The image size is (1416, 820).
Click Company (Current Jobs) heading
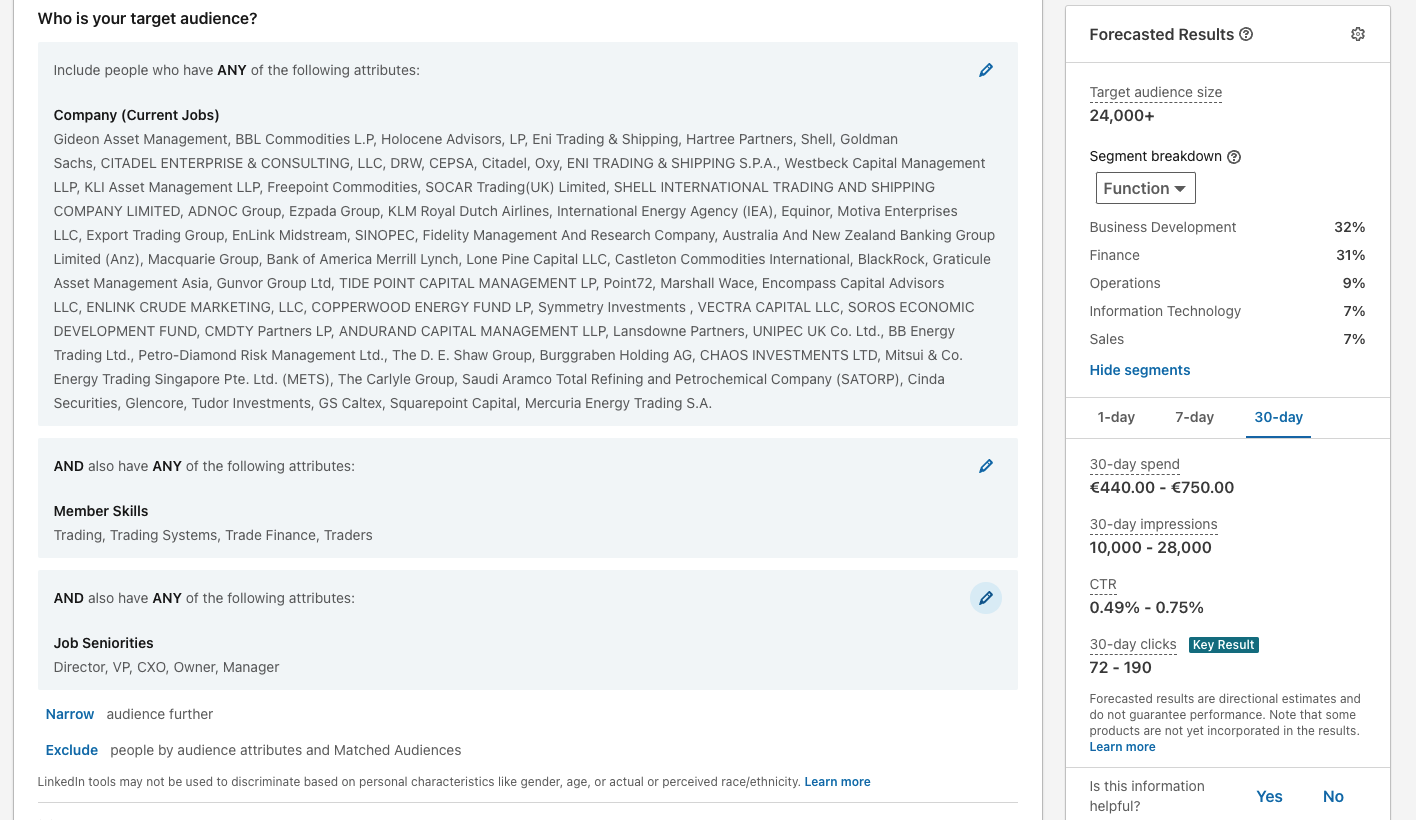137,115
